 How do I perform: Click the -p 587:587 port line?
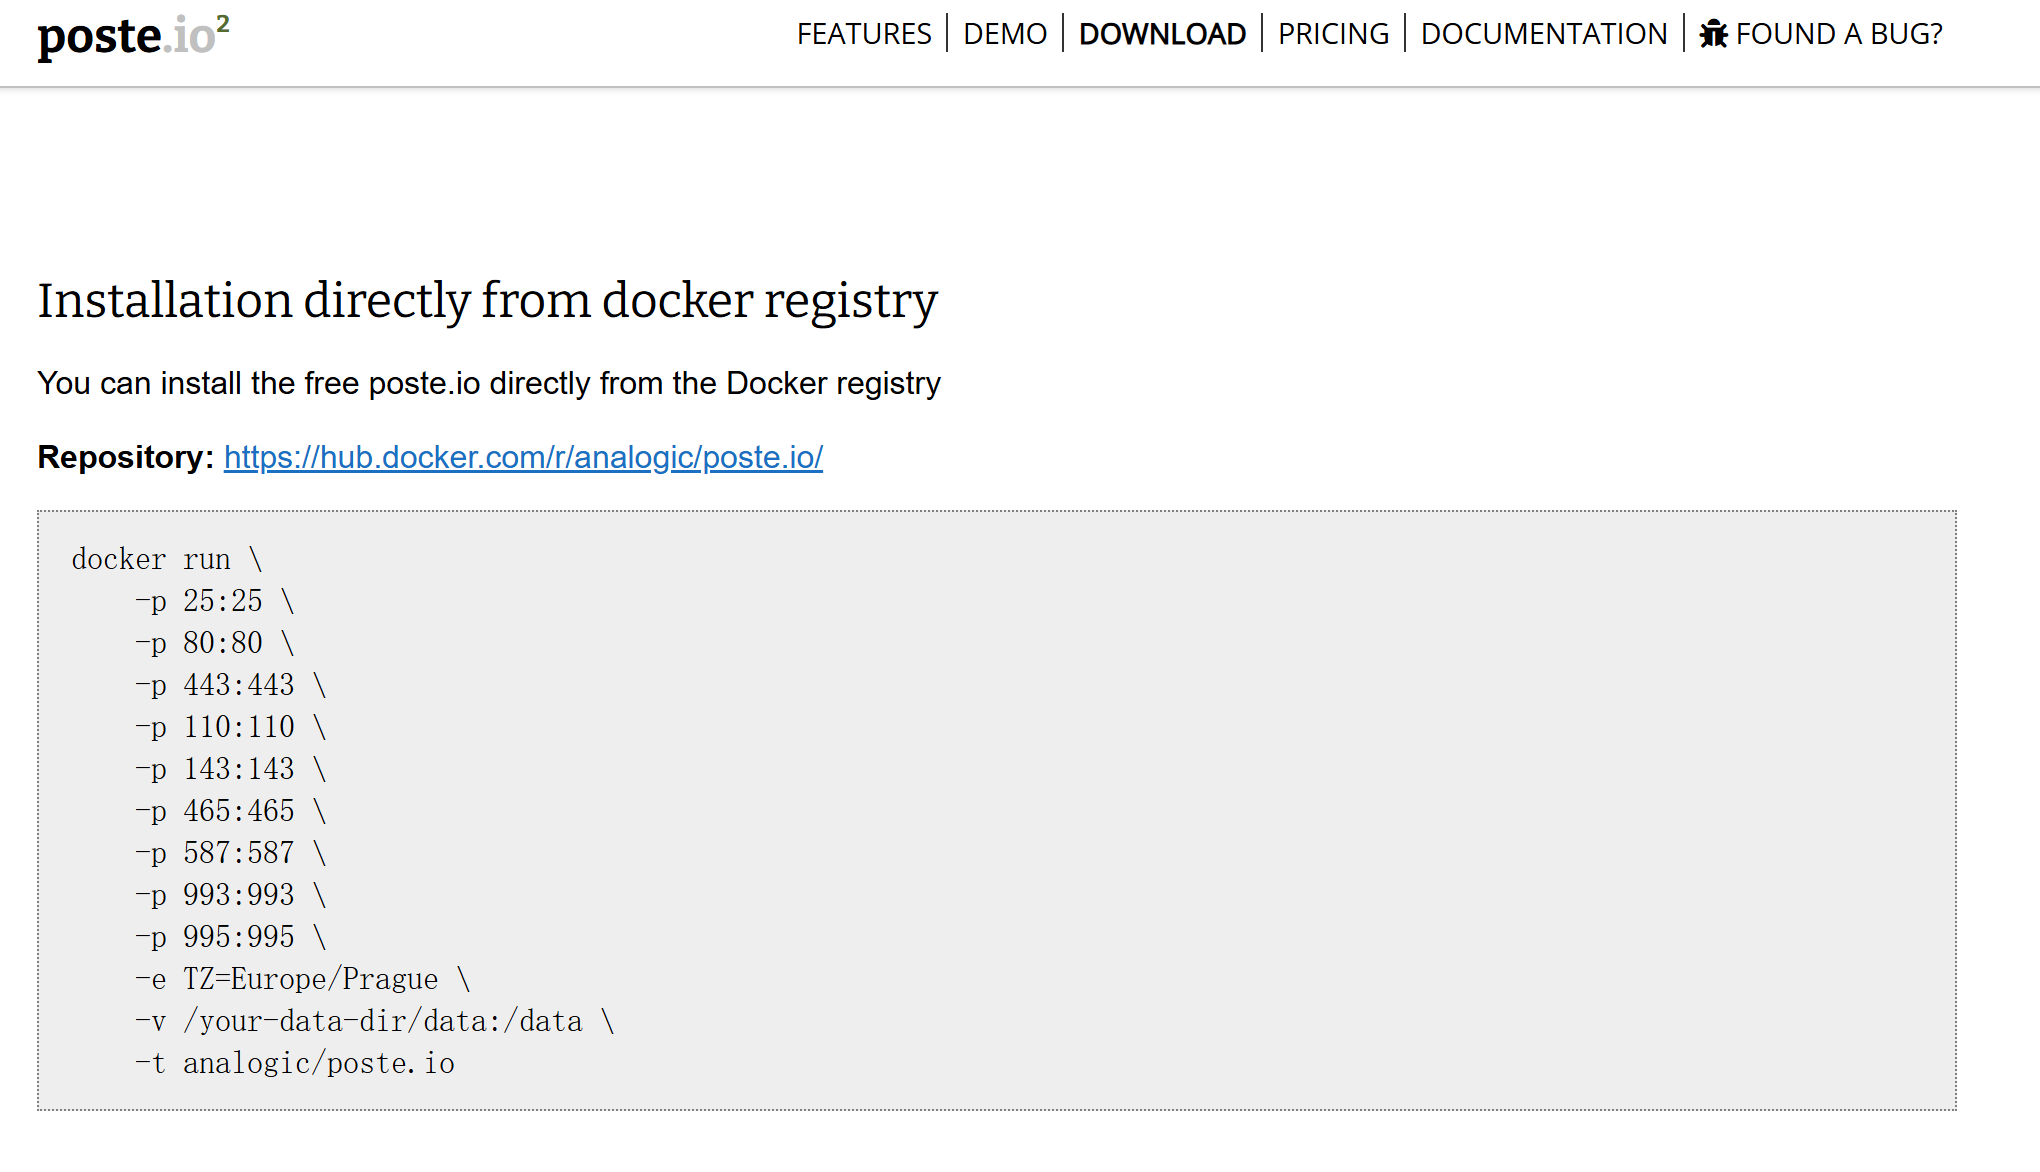click(231, 853)
